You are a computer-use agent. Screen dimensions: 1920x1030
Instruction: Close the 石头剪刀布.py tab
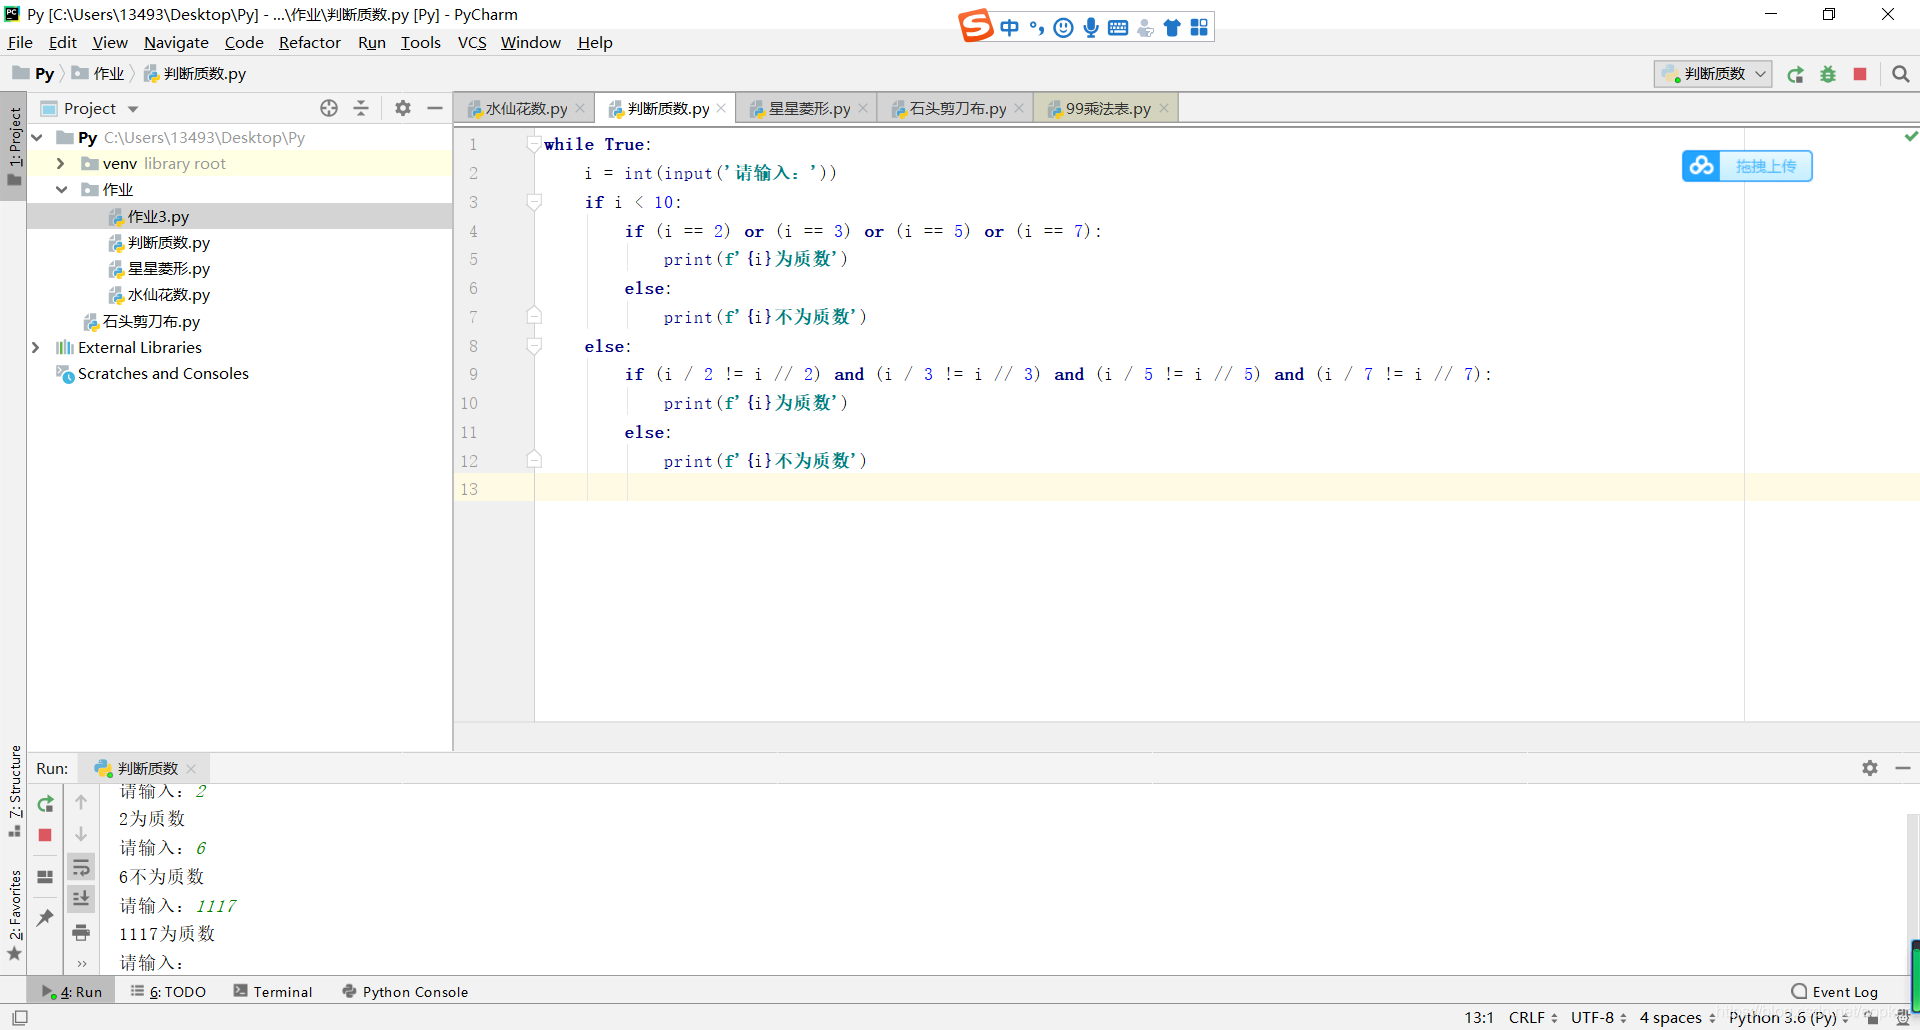[x=1019, y=108]
